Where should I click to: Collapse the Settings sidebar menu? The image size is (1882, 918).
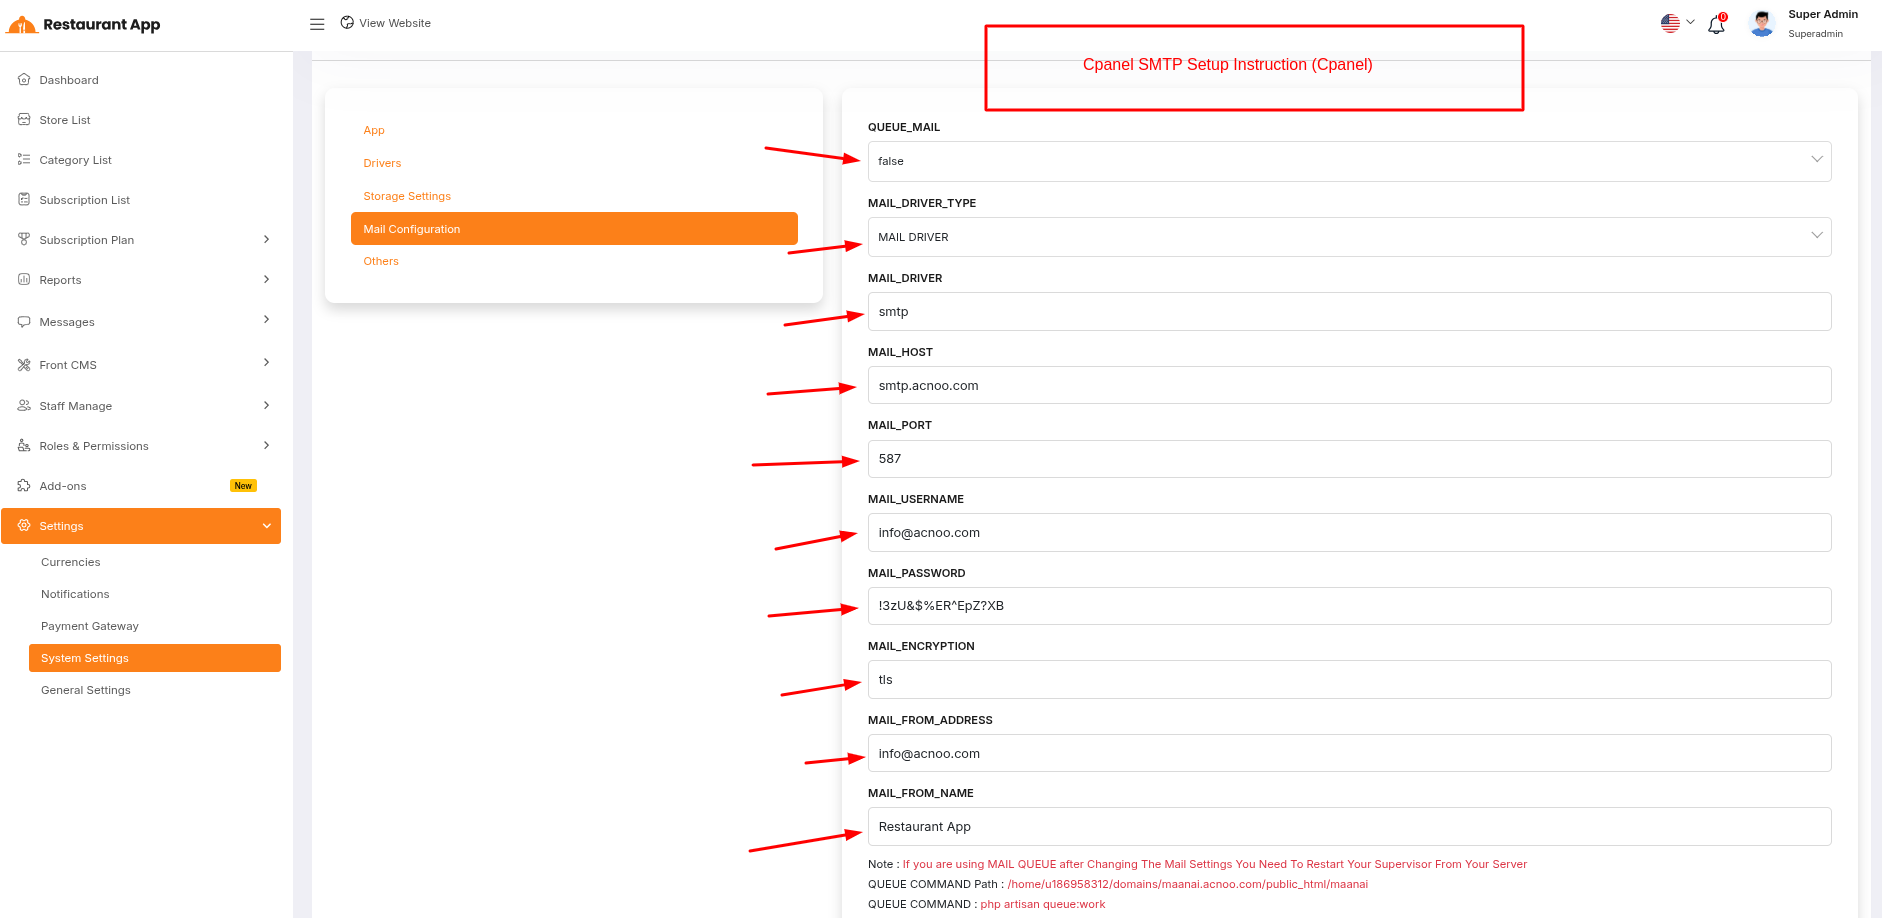pyautogui.click(x=266, y=526)
